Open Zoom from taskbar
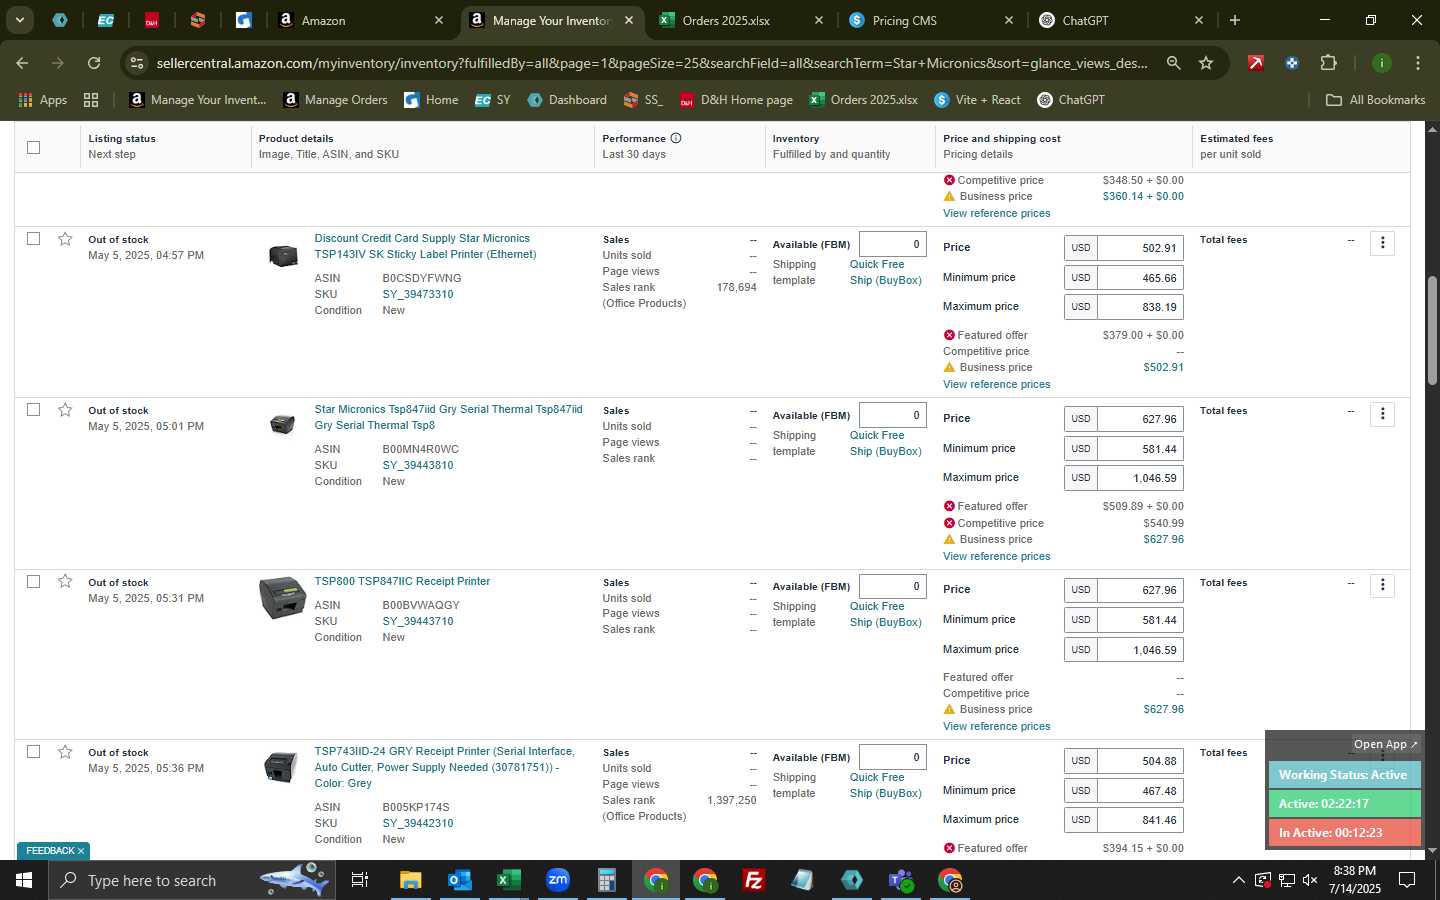This screenshot has width=1440, height=900. (557, 880)
